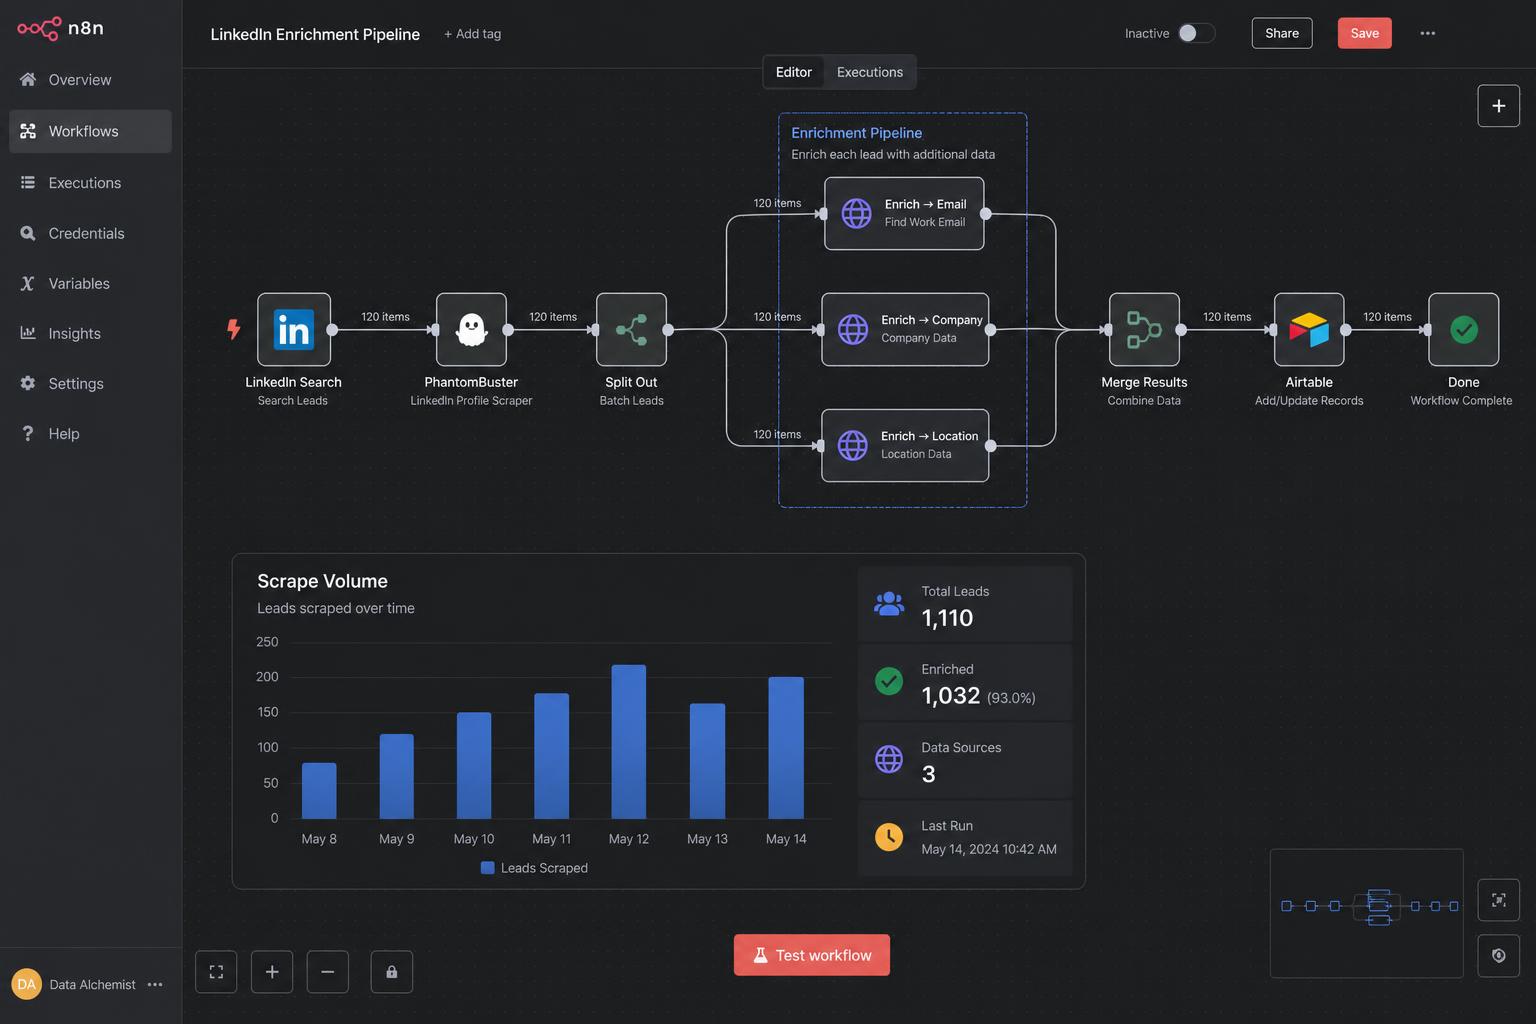Click the DA user avatar

[27, 984]
